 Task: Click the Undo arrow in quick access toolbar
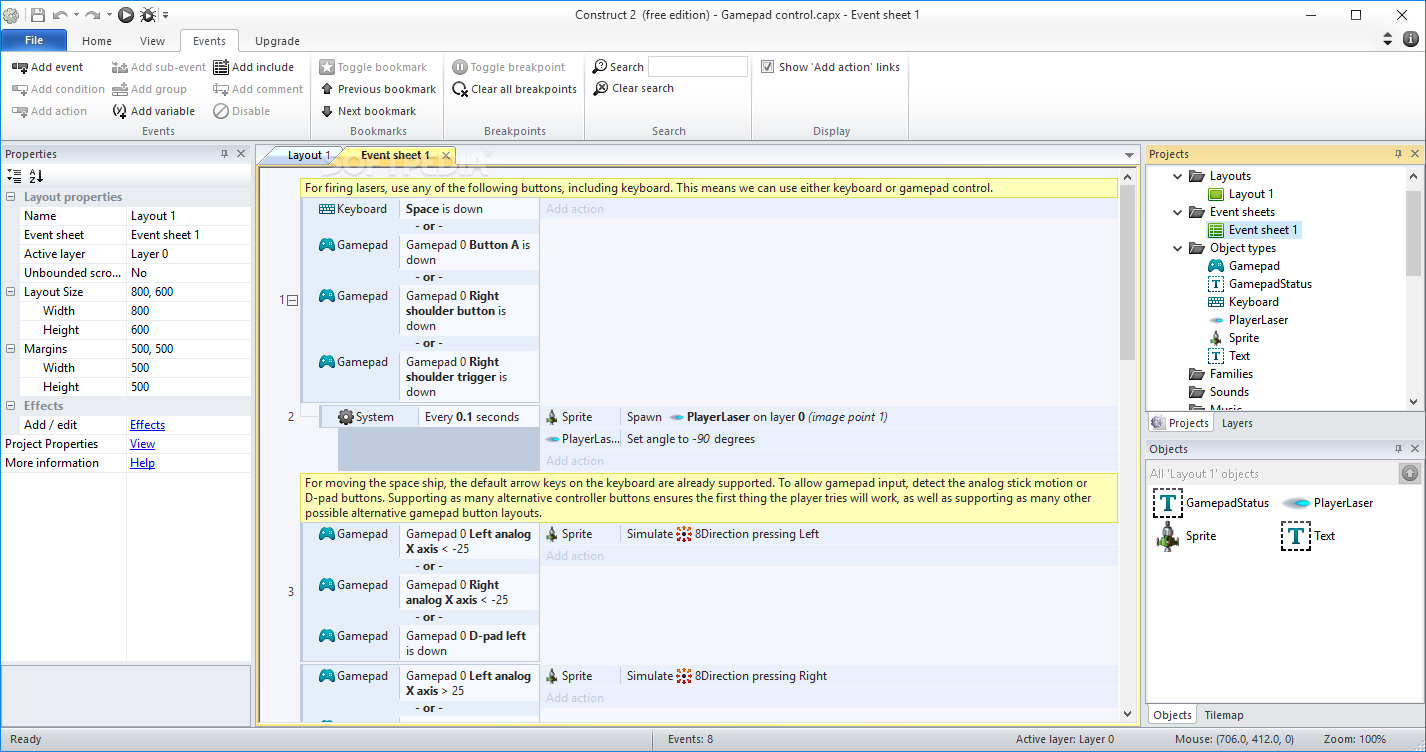pos(60,15)
